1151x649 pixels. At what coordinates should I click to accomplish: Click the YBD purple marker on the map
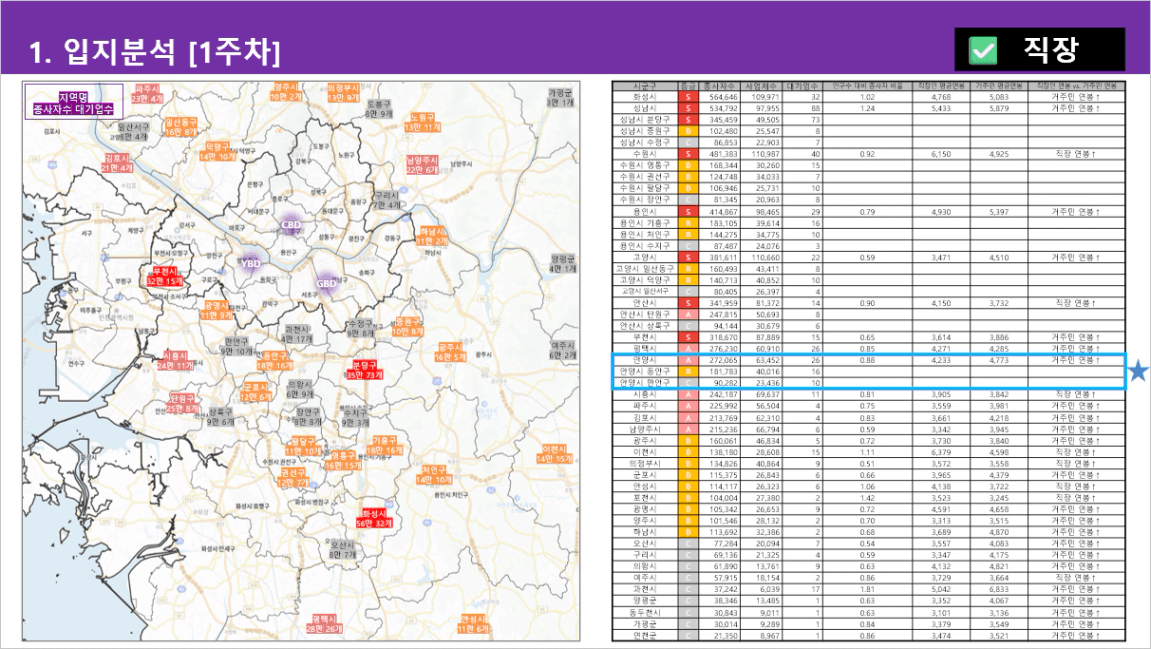[x=250, y=262]
